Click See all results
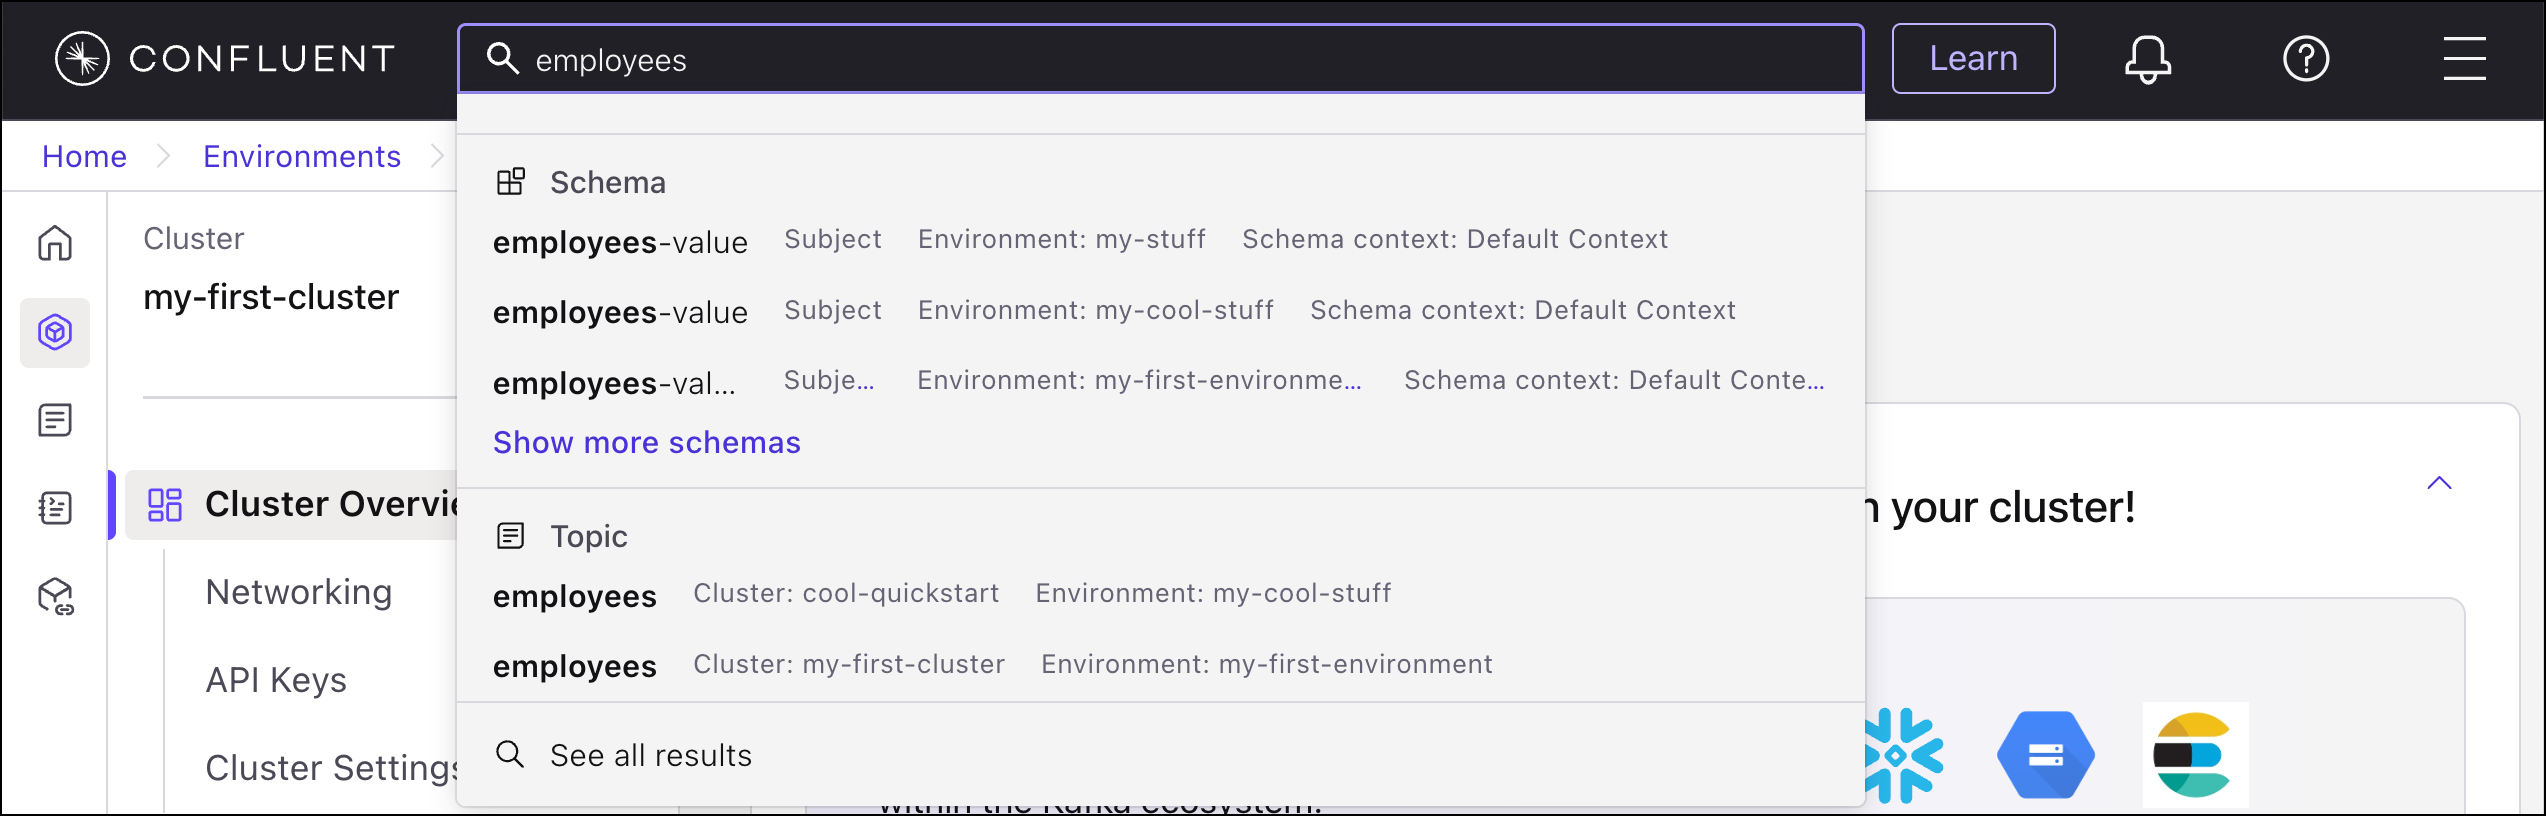The width and height of the screenshot is (2546, 816). point(650,755)
